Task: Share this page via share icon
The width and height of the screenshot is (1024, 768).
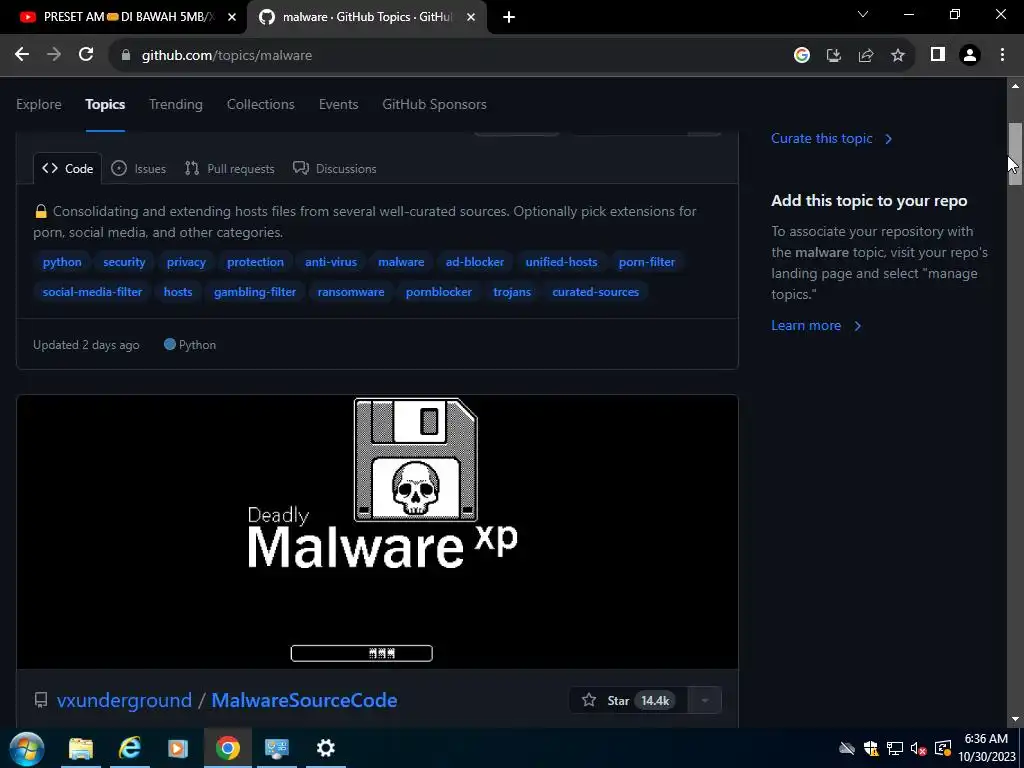Action: point(866,56)
